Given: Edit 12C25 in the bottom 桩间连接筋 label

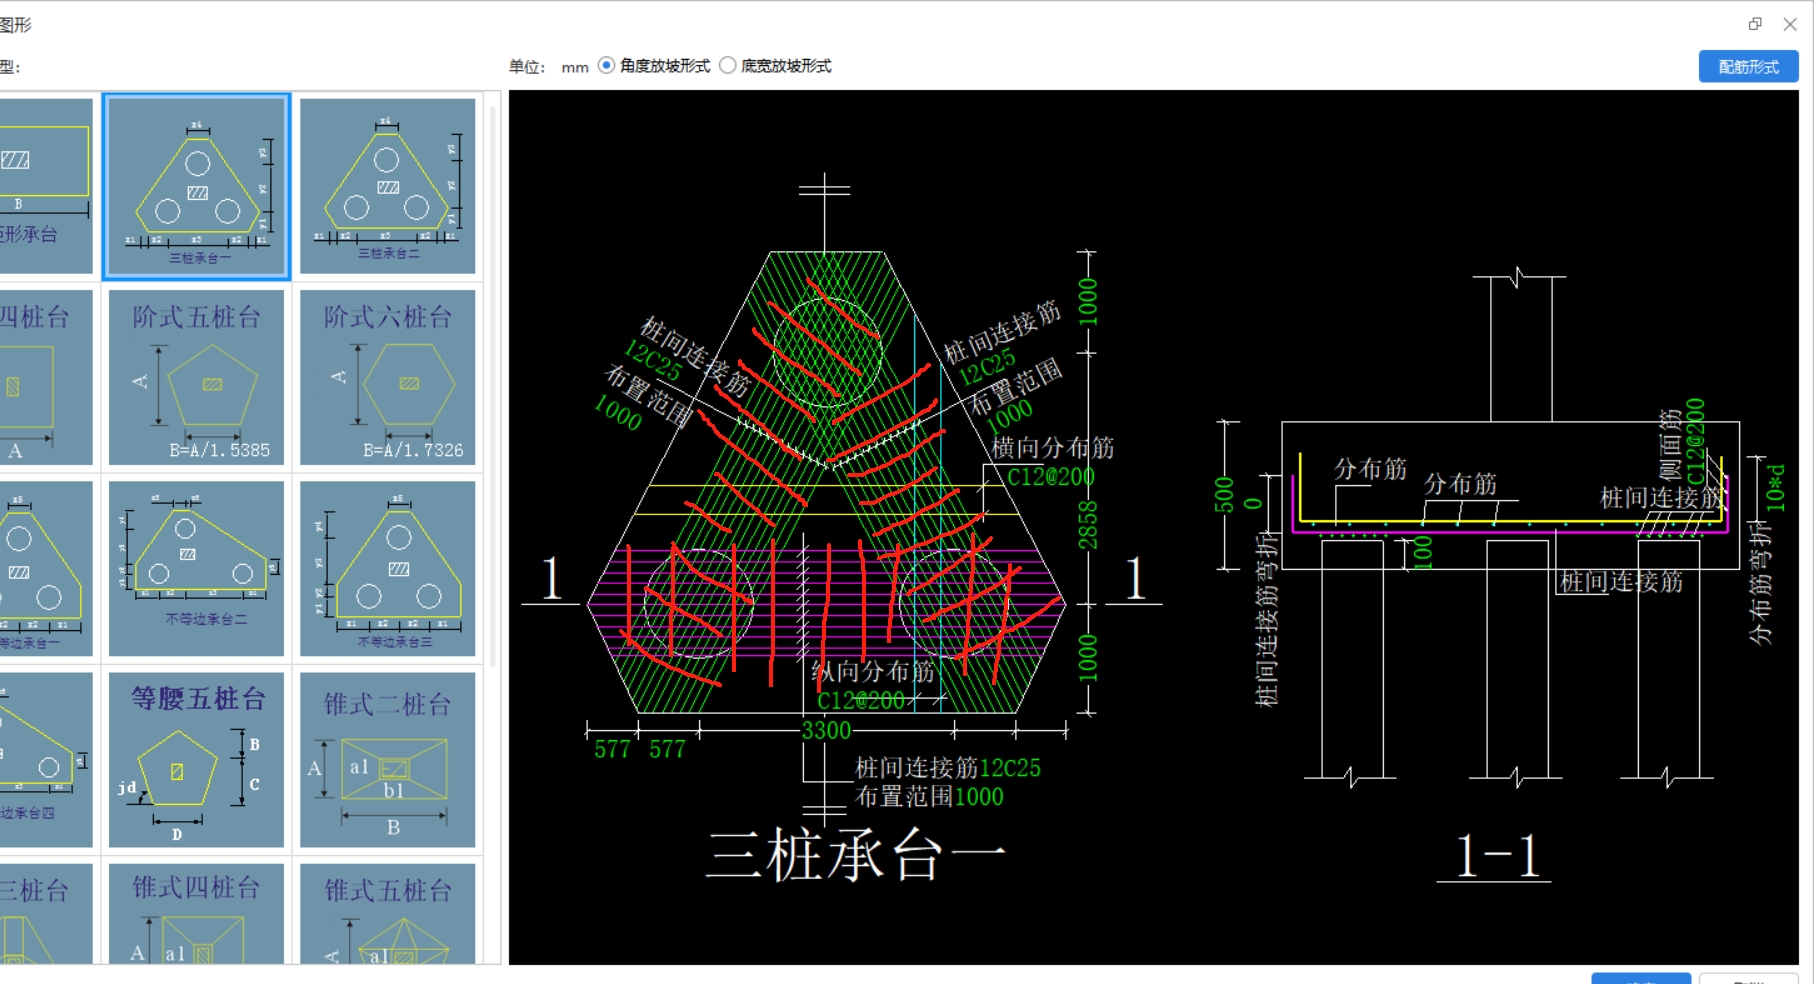Looking at the screenshot, I should tap(1010, 768).
